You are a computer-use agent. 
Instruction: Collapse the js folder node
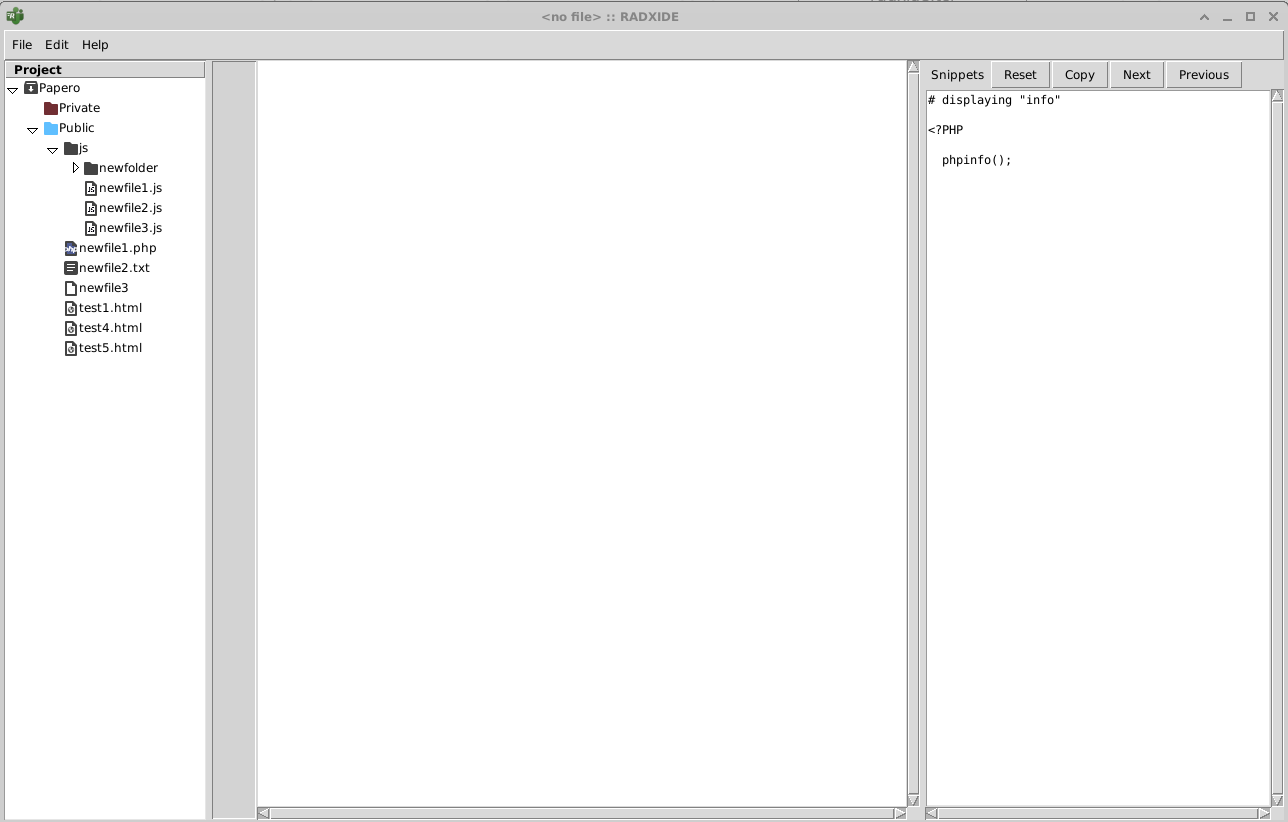coord(53,149)
